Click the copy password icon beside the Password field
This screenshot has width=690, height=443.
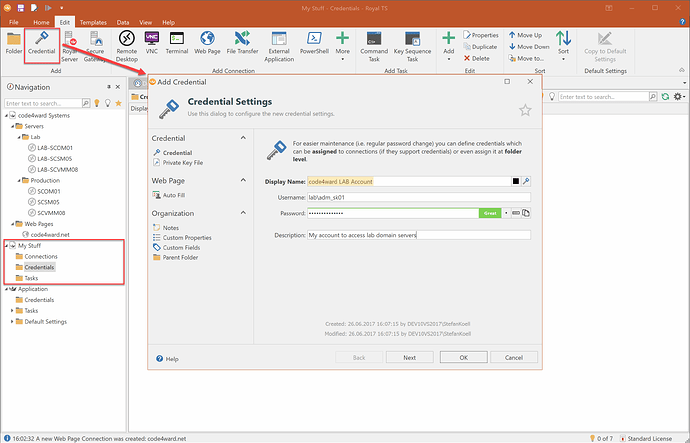pos(526,213)
